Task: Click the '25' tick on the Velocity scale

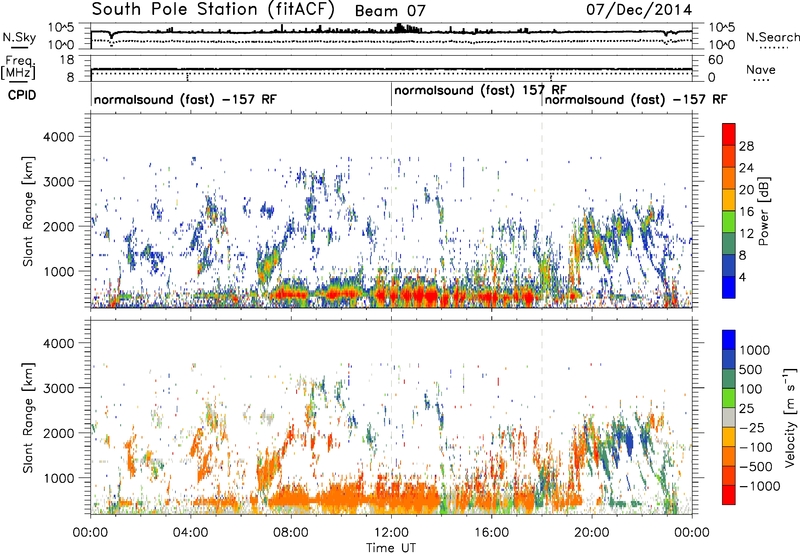Action: pyautogui.click(x=747, y=408)
